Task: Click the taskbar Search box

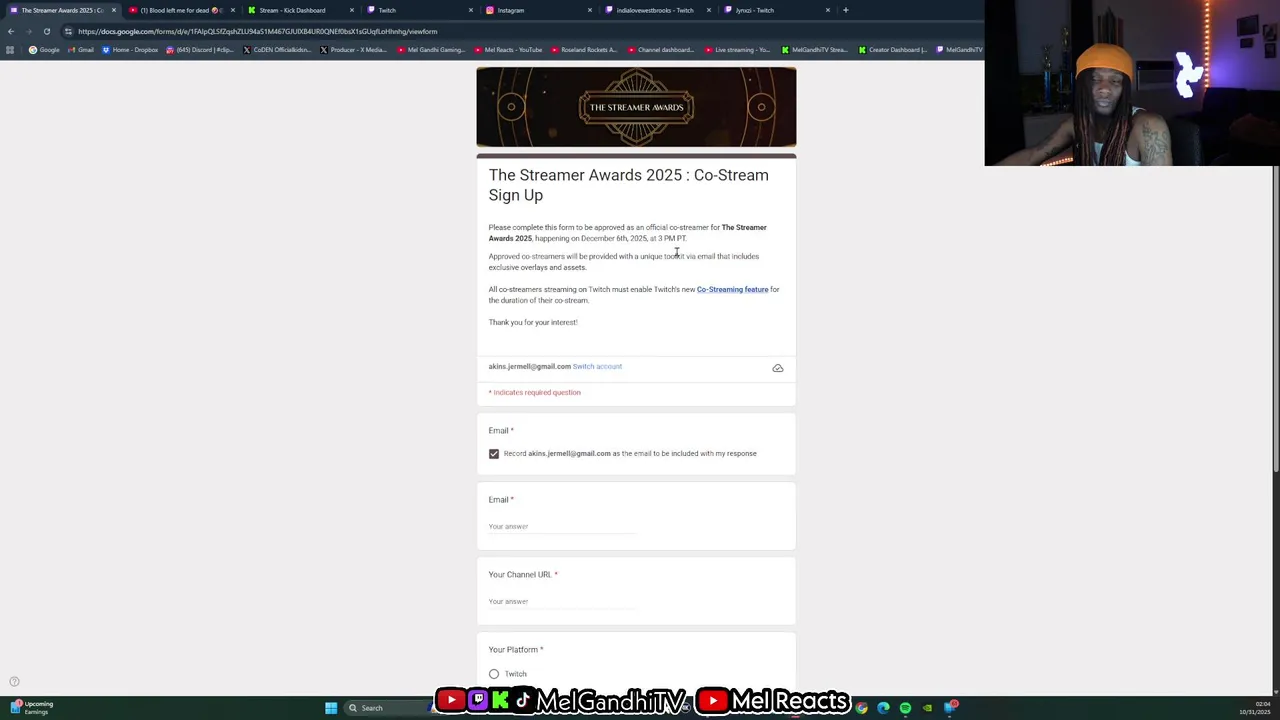Action: click(x=388, y=708)
